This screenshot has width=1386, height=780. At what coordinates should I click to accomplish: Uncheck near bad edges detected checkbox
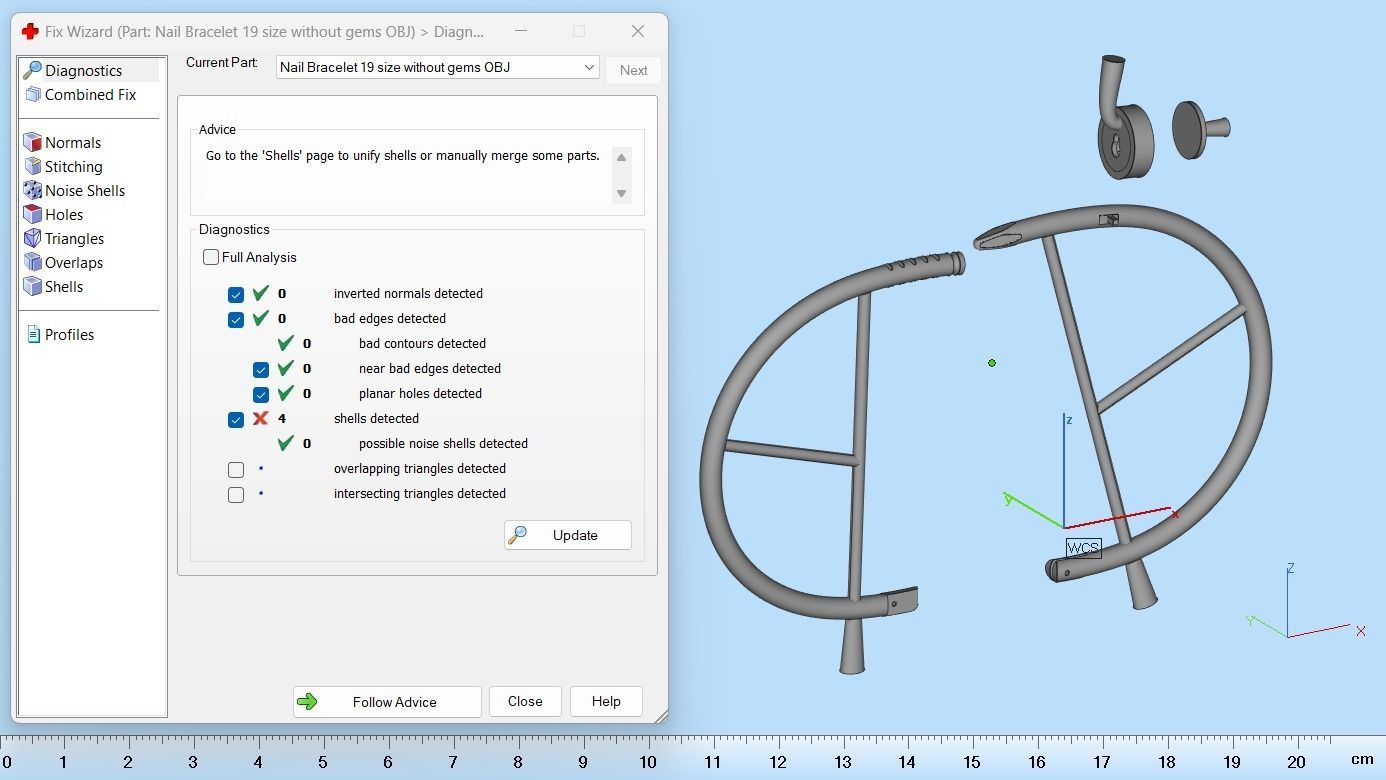pyautogui.click(x=261, y=369)
